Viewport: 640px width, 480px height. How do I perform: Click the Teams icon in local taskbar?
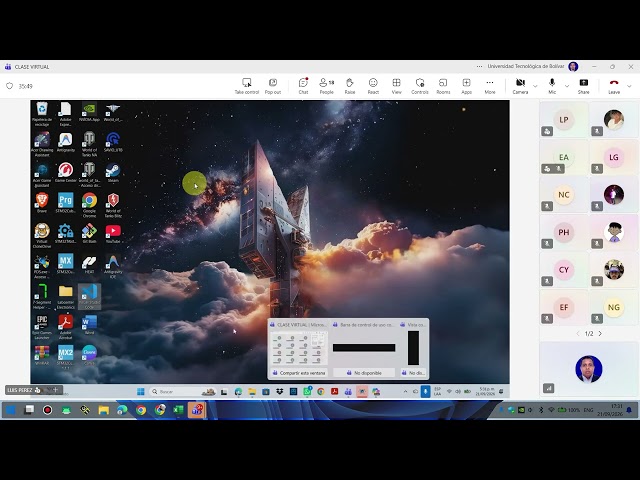[x=197, y=410]
